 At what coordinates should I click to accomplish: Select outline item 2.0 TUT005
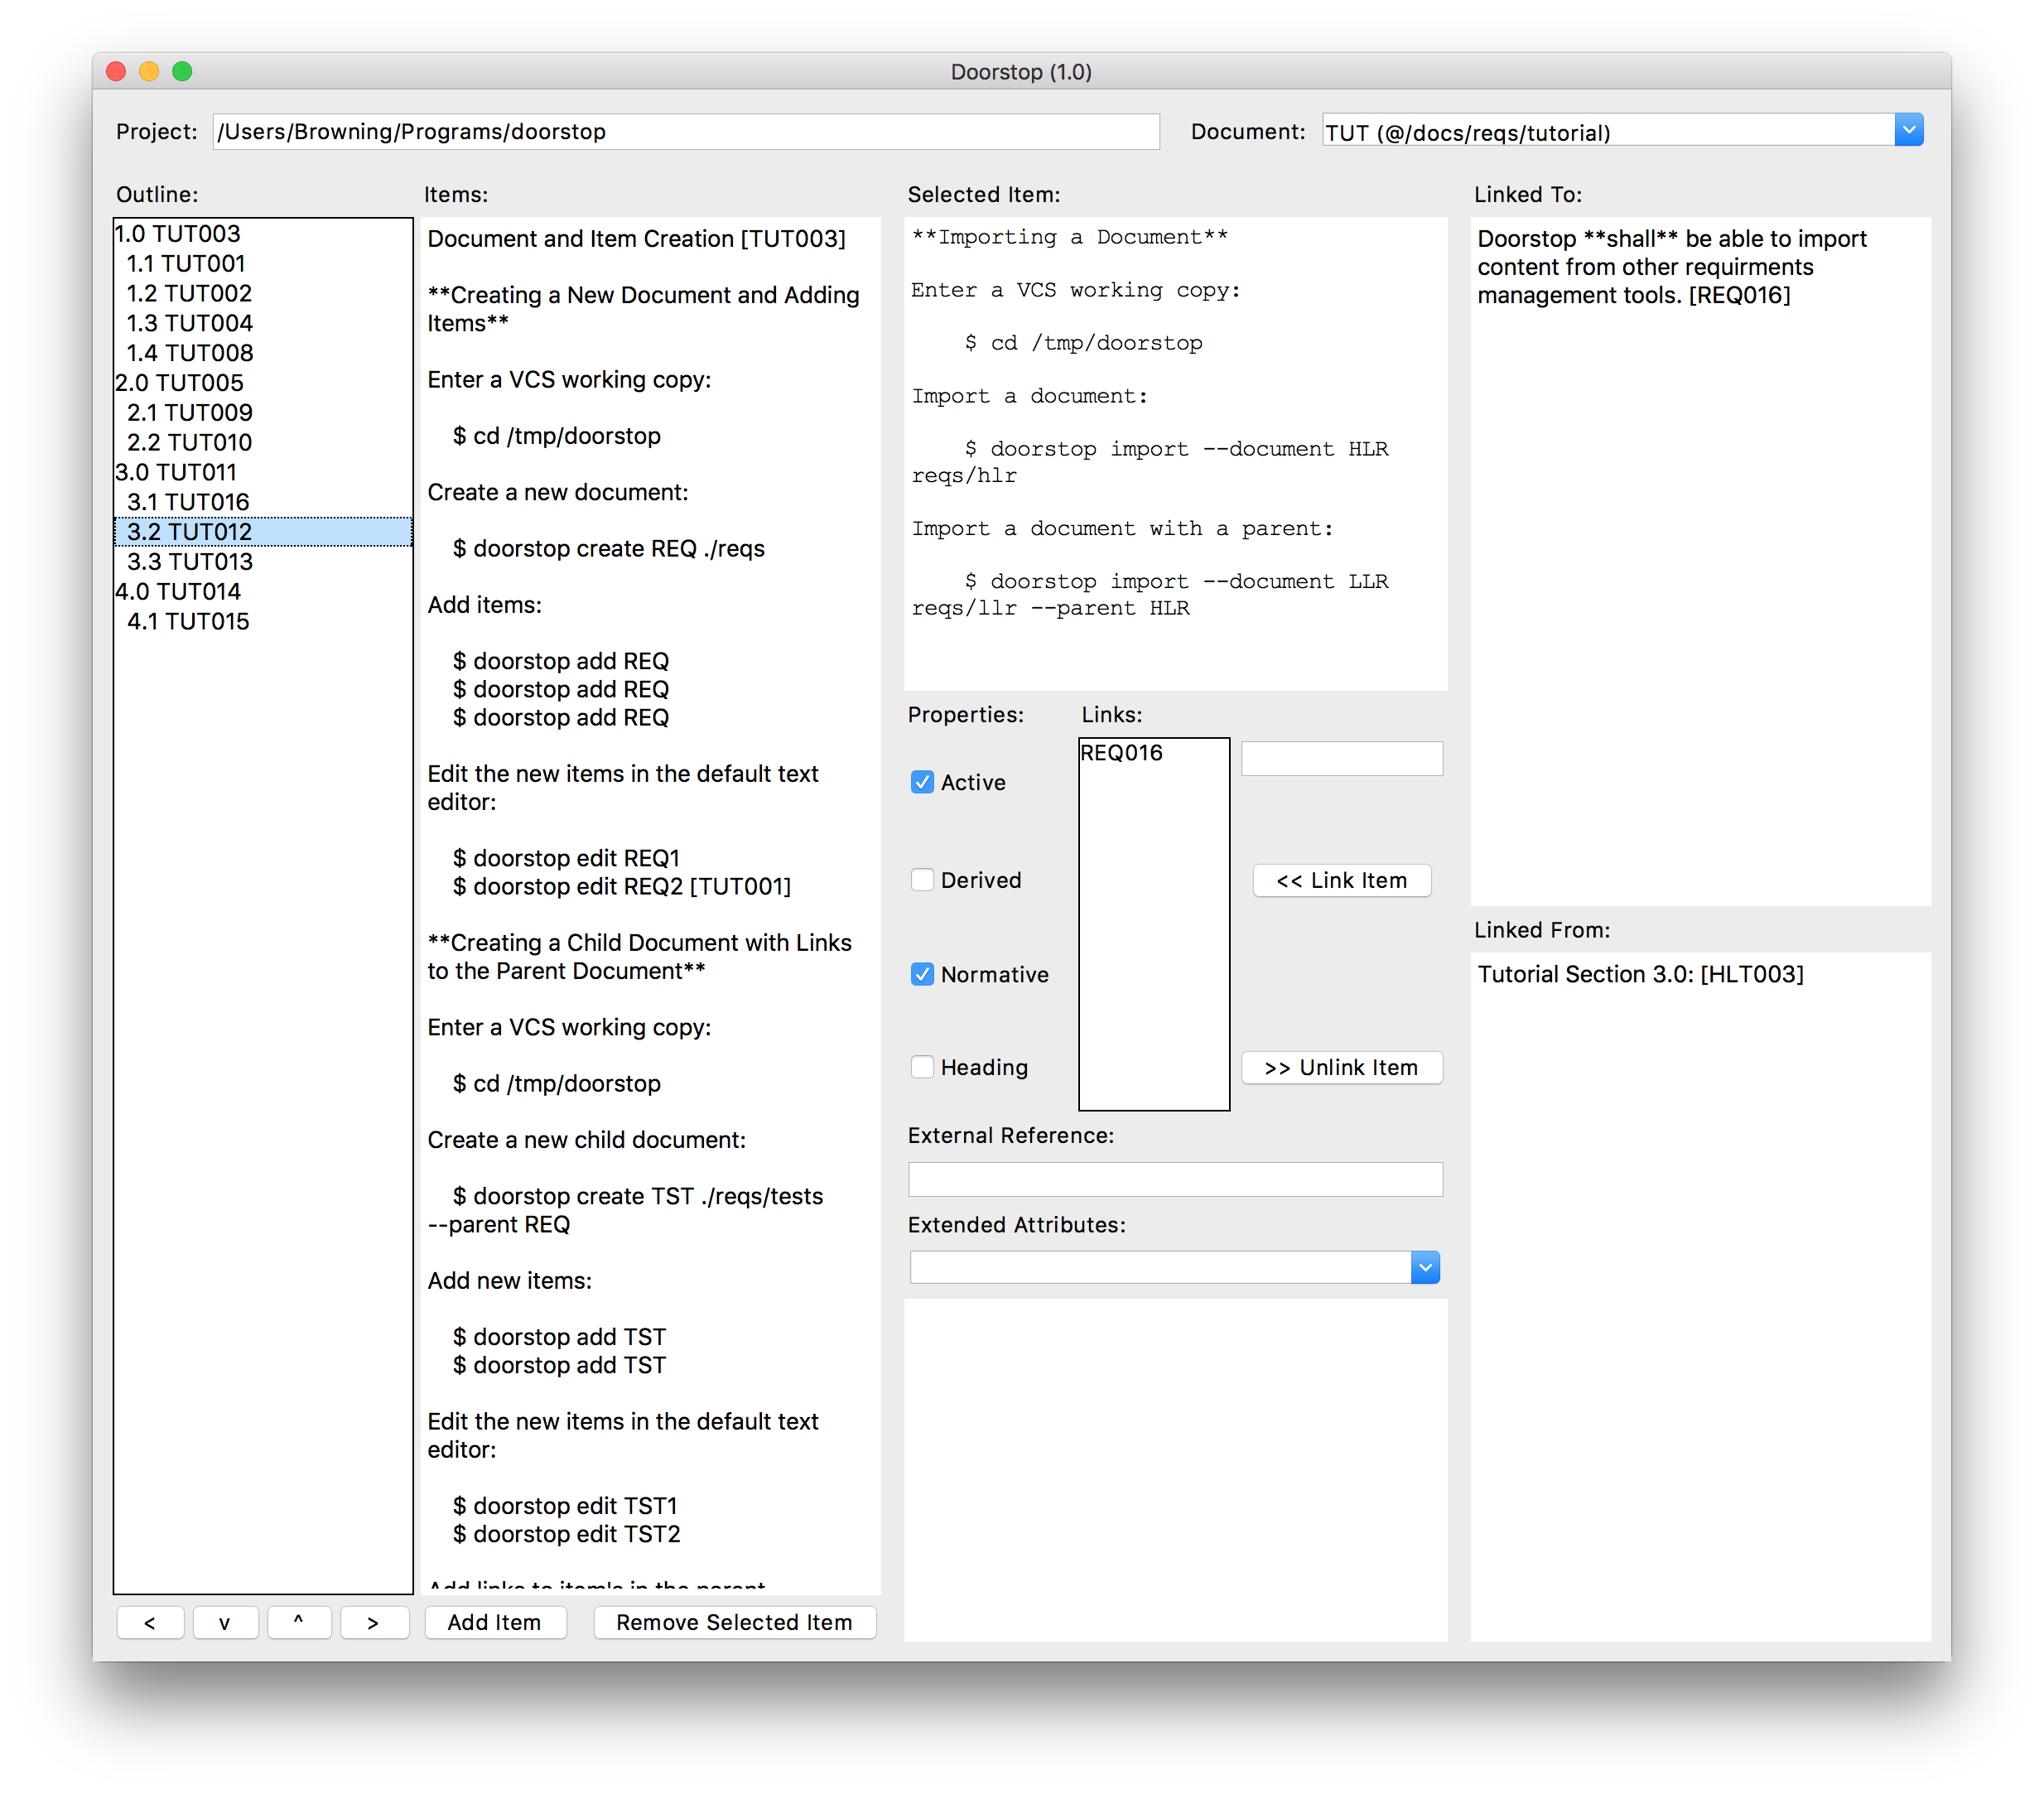(x=263, y=382)
